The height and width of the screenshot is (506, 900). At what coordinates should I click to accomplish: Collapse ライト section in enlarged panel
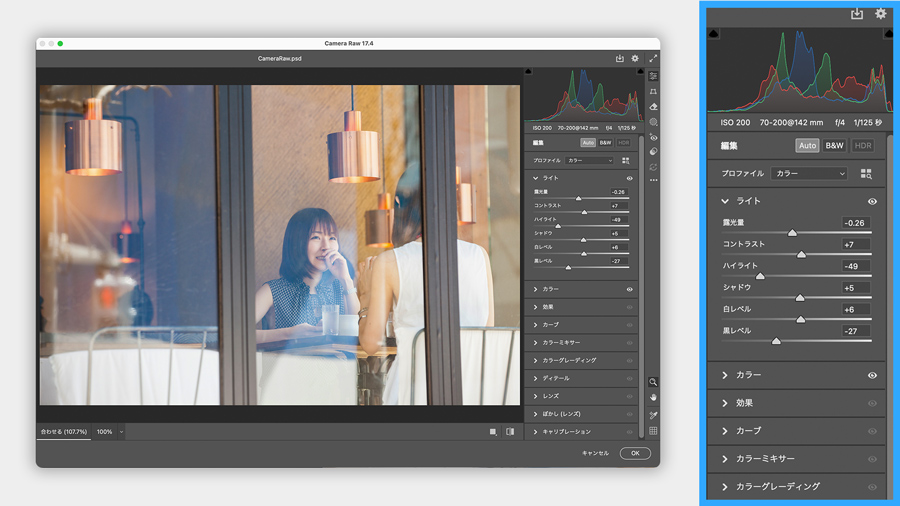(725, 201)
